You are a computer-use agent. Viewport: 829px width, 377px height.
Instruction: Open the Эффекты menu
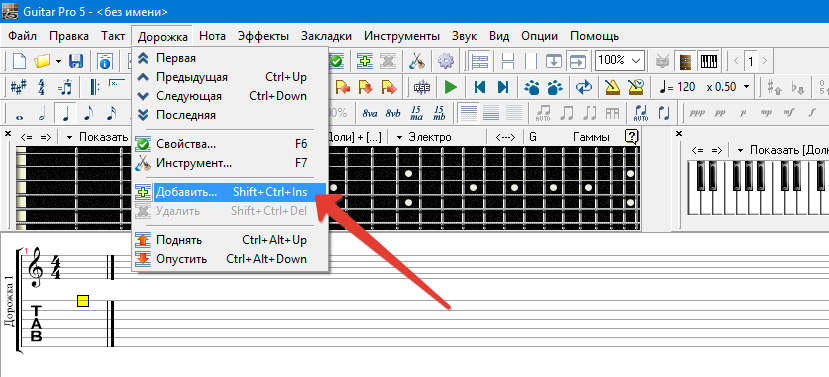pyautogui.click(x=263, y=36)
